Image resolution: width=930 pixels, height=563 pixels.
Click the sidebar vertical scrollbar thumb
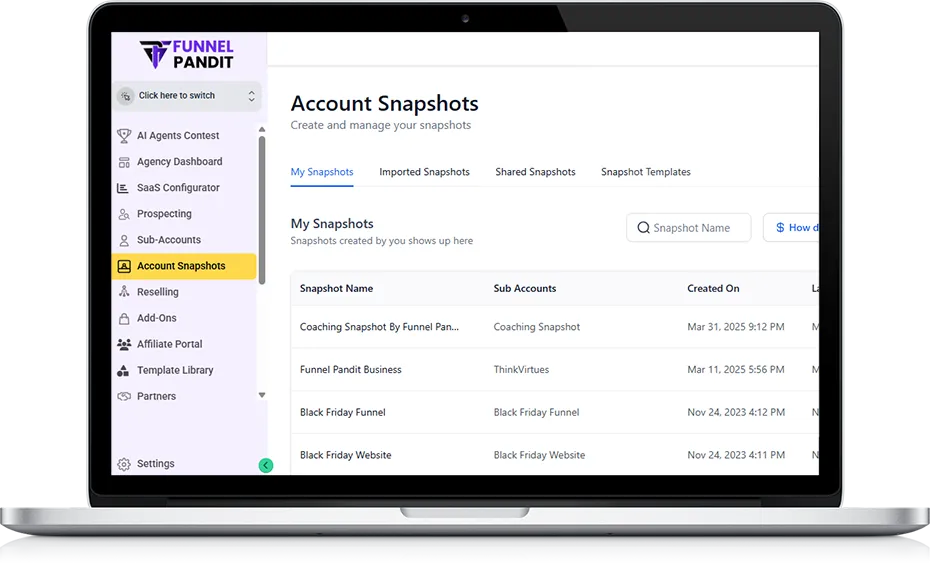[x=262, y=211]
